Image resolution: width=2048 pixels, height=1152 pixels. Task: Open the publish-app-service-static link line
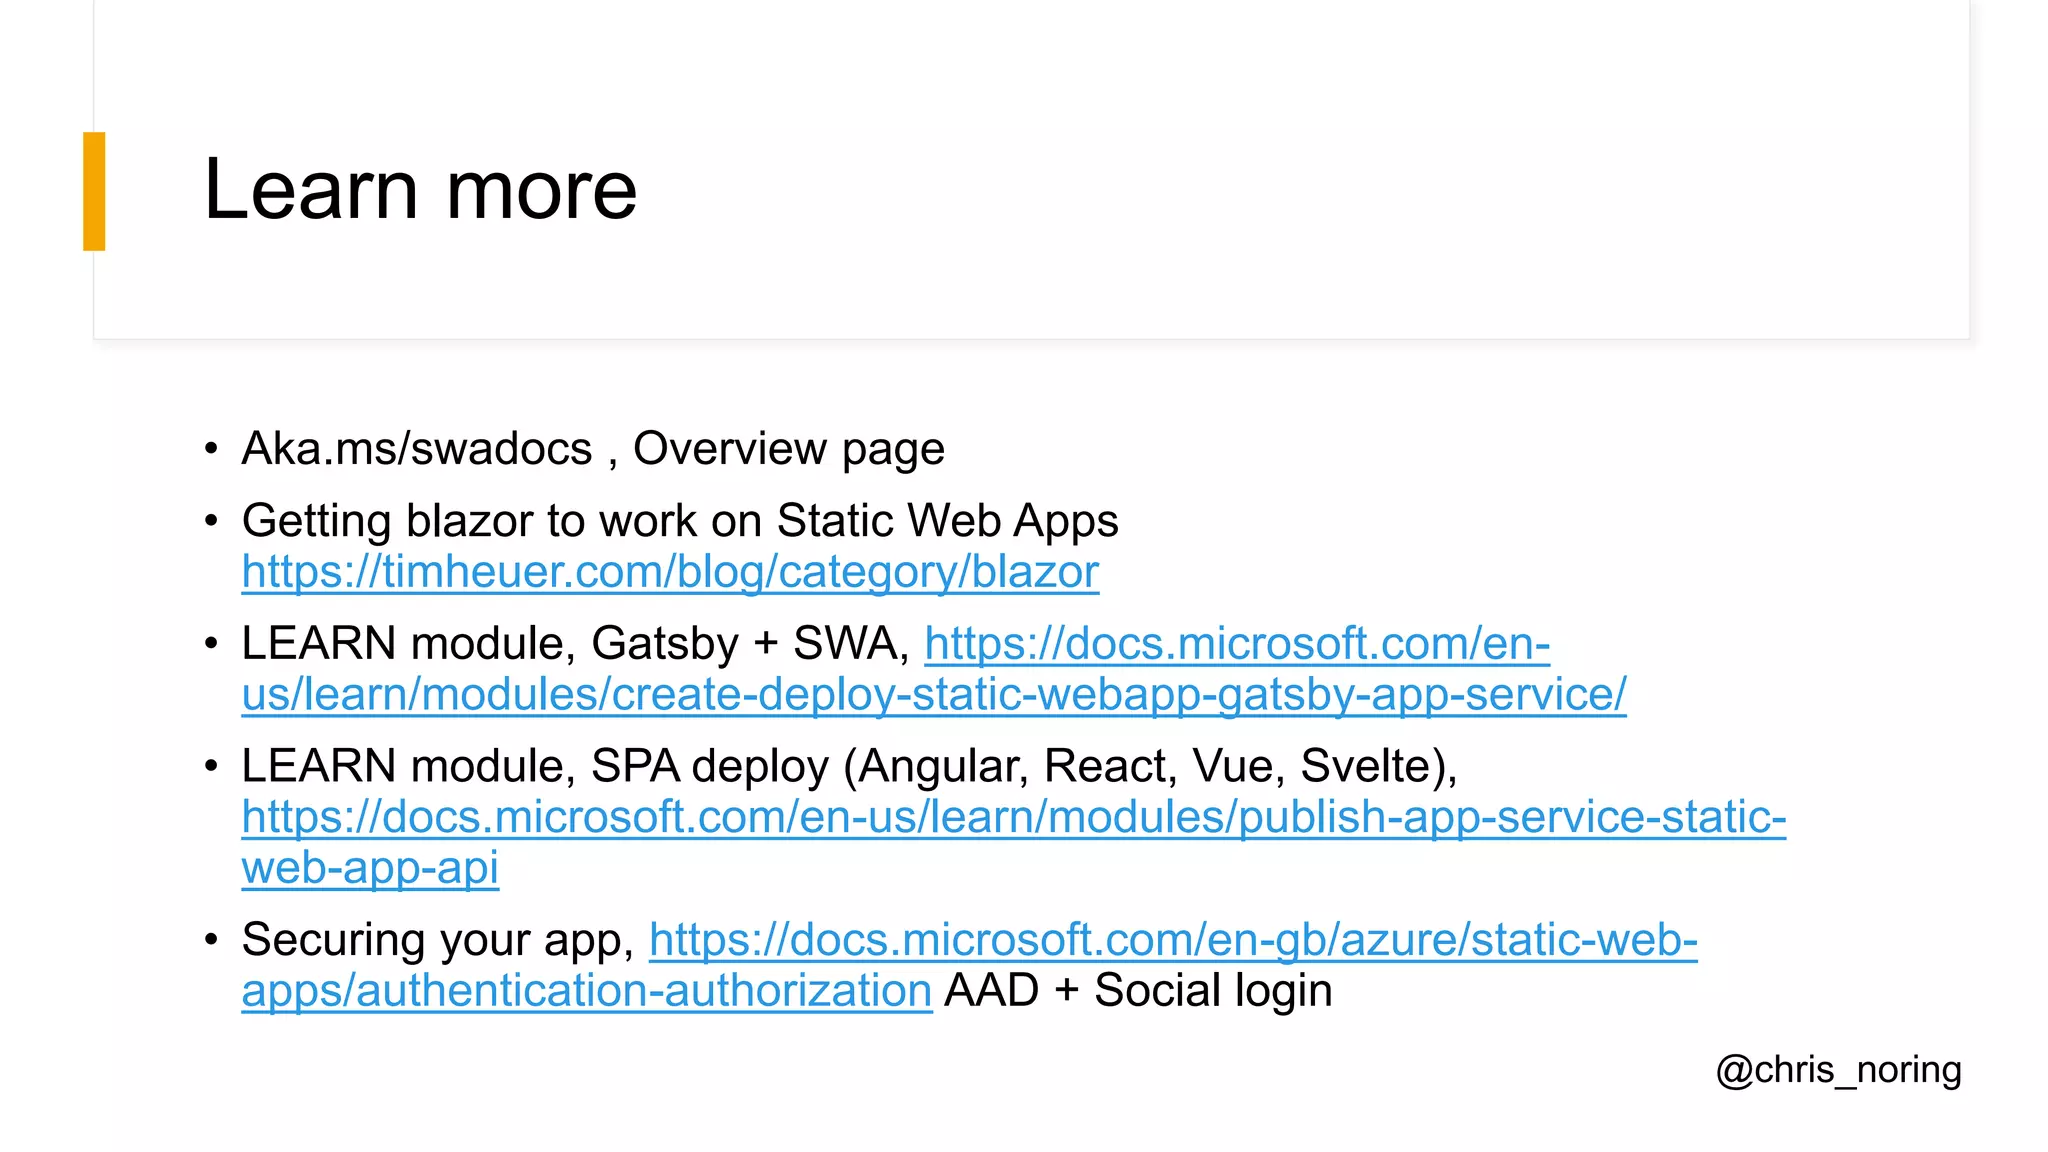coord(1013,817)
